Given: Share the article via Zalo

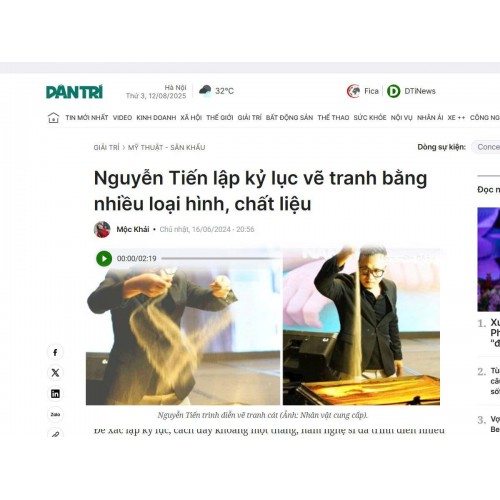Looking at the screenshot, I should pos(55,414).
